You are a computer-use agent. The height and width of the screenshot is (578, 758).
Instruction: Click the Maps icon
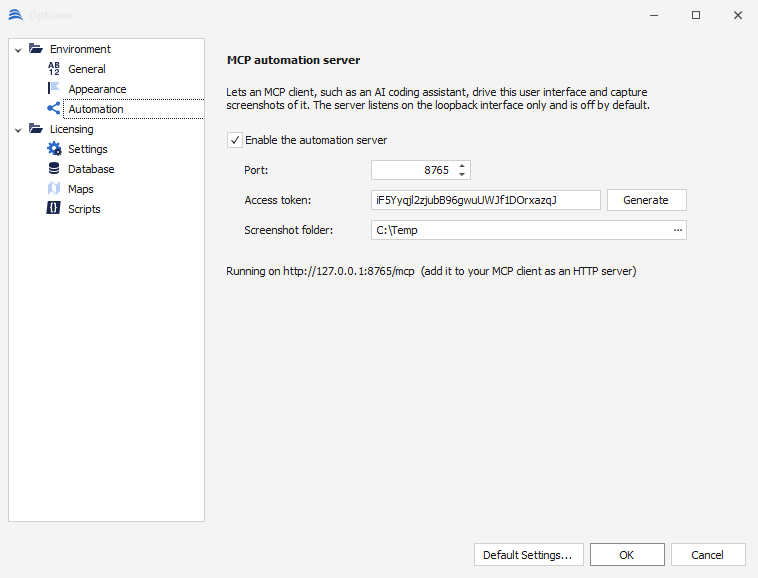pos(54,188)
